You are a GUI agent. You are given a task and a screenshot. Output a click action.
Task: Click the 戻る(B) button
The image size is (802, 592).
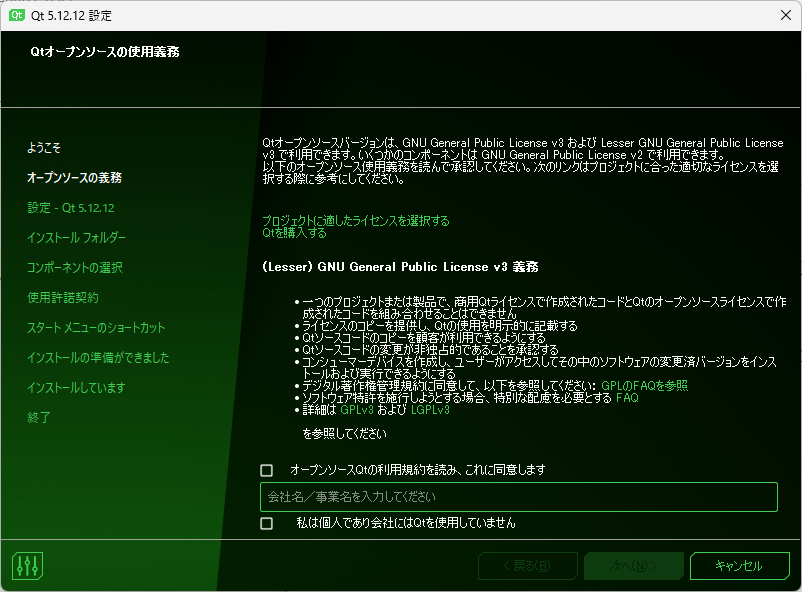(528, 566)
